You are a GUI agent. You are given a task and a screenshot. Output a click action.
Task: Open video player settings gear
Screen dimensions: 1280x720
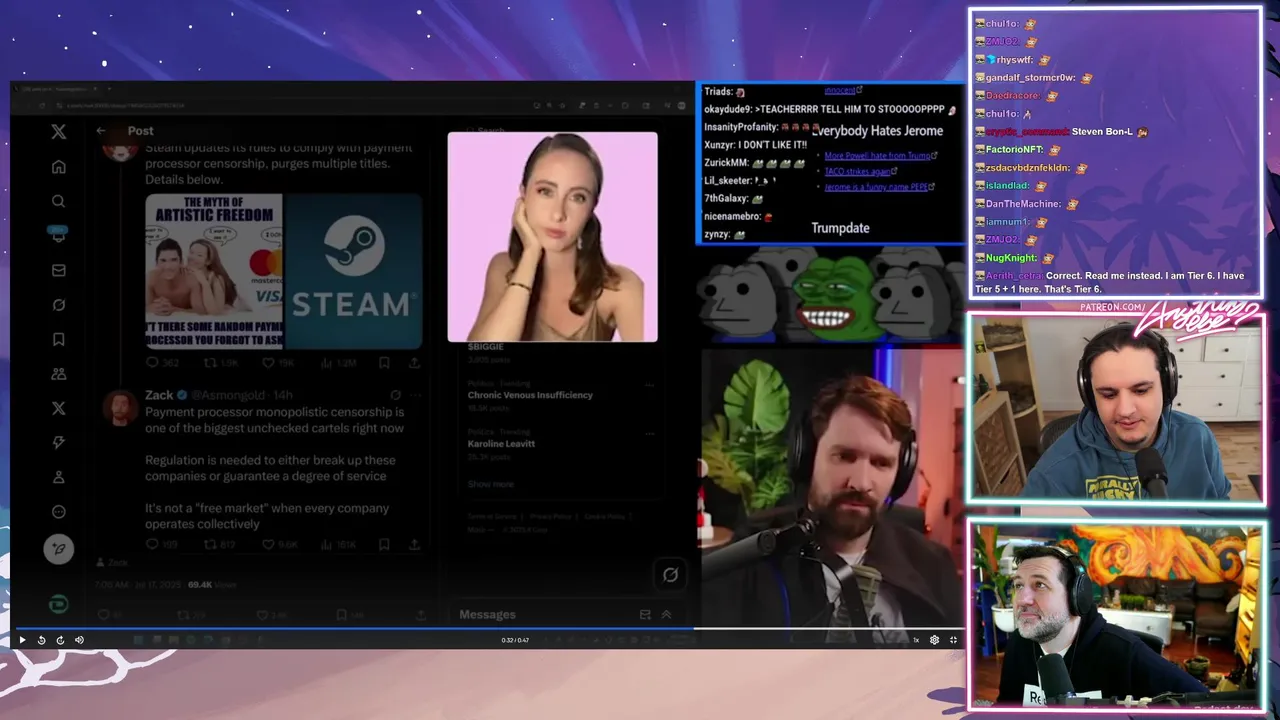coord(934,640)
